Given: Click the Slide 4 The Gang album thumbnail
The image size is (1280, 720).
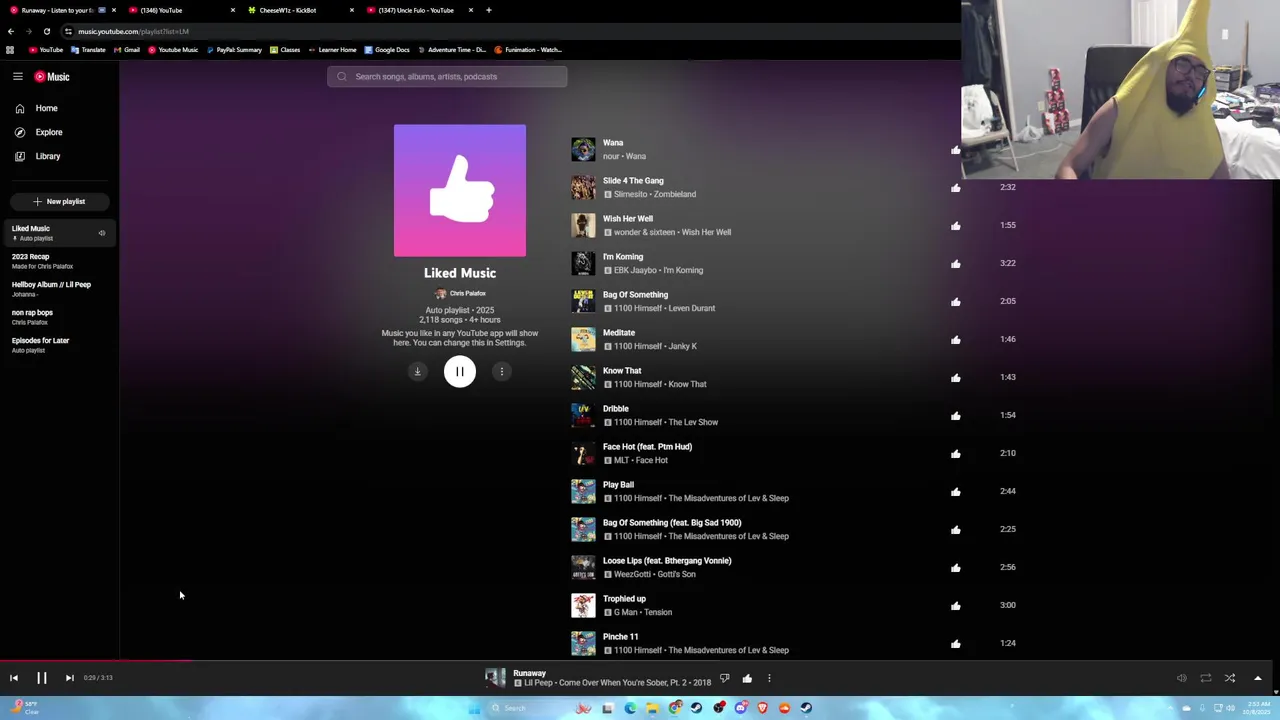Looking at the screenshot, I should tap(583, 188).
